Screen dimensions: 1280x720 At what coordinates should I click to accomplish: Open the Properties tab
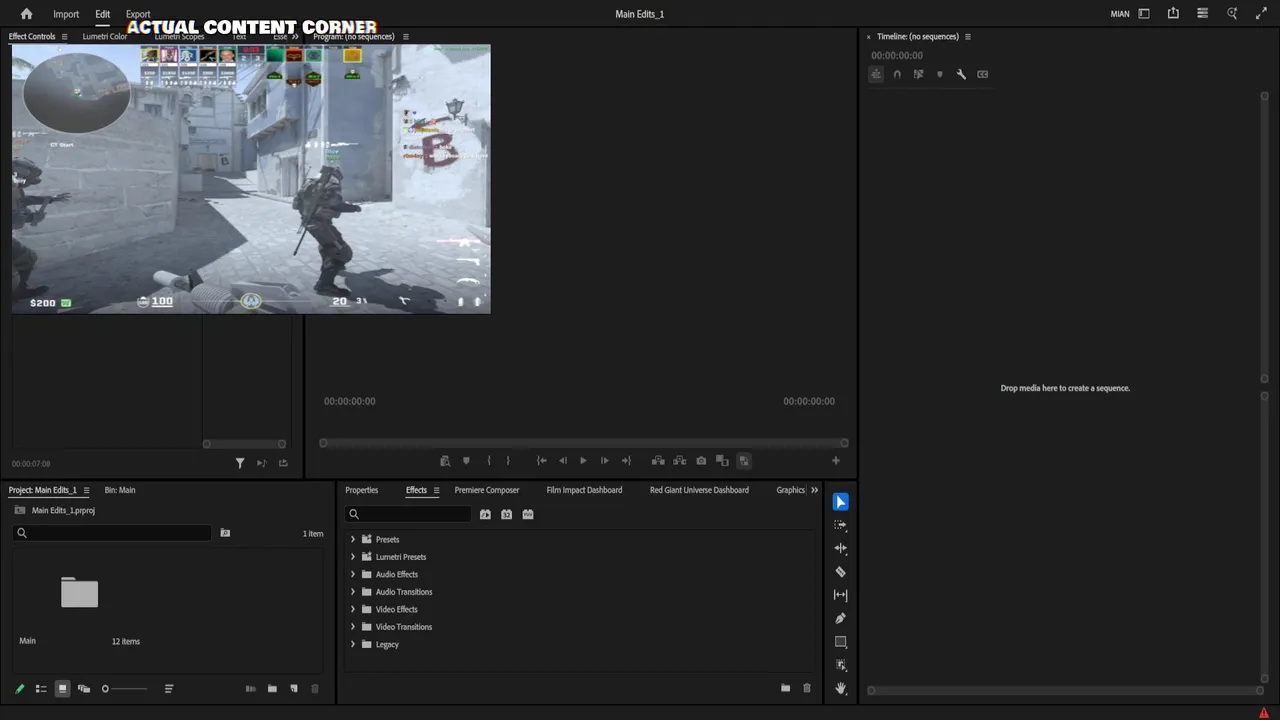click(362, 490)
